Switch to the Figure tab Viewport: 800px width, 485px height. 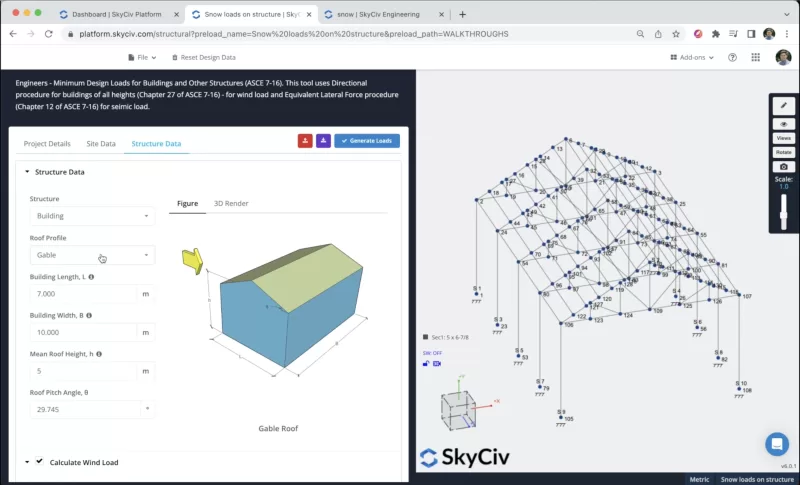click(x=187, y=203)
